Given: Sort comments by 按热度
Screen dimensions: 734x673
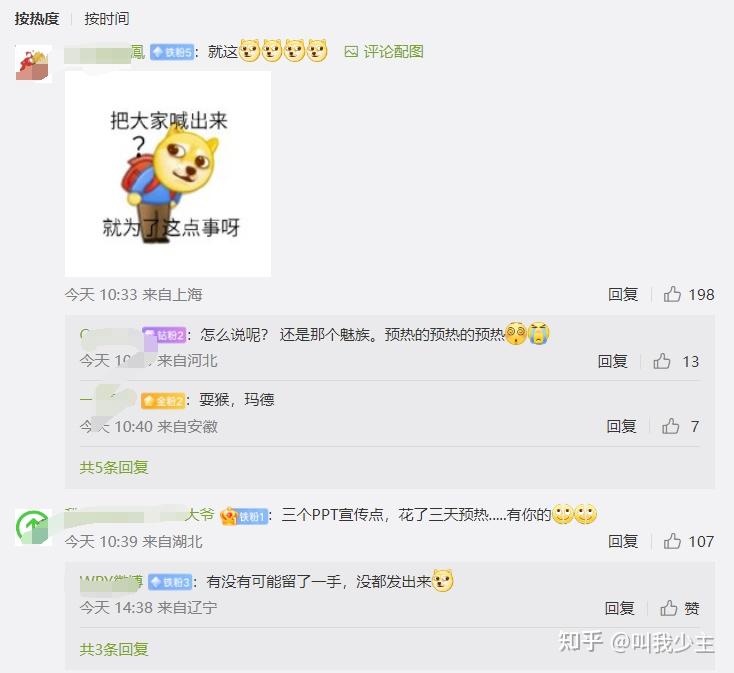Looking at the screenshot, I should pyautogui.click(x=37, y=19).
